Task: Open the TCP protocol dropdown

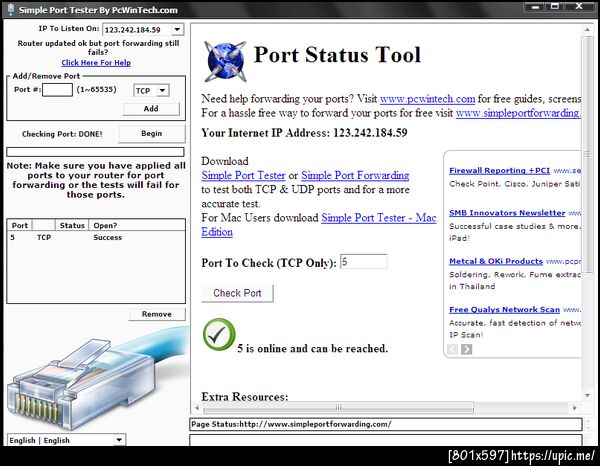Action: click(163, 90)
